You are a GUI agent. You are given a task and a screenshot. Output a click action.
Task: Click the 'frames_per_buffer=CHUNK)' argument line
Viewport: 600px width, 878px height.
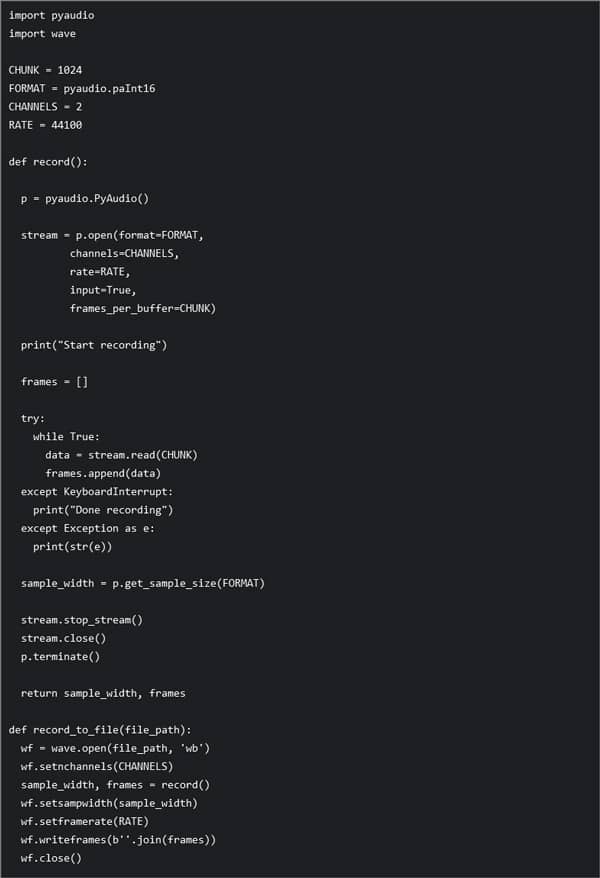[142, 308]
